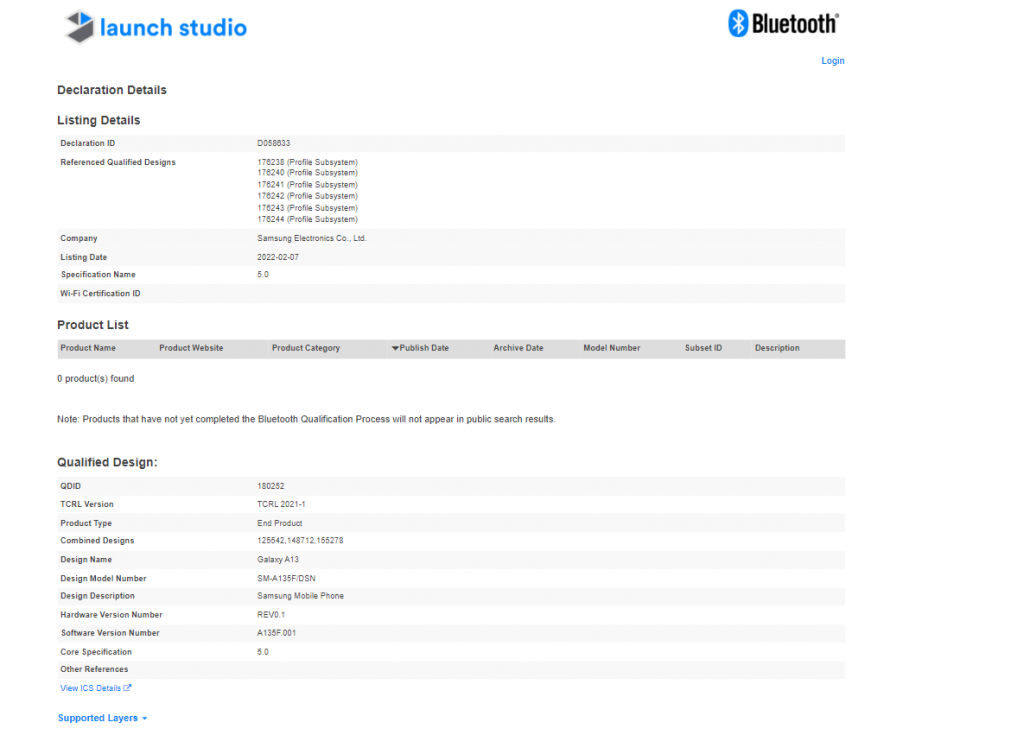Open the Supported Layers dropdown arrow
The width and height of the screenshot is (1024, 735).
[144, 717]
